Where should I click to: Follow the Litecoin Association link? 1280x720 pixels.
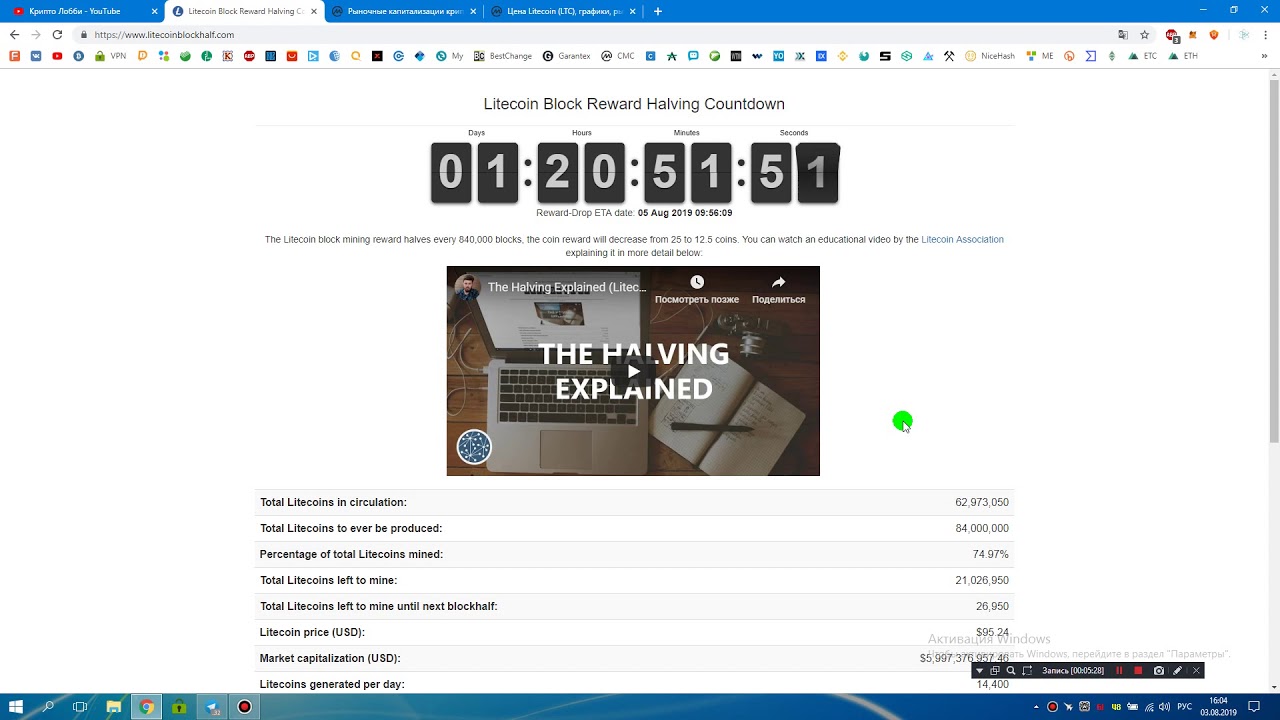click(x=962, y=239)
